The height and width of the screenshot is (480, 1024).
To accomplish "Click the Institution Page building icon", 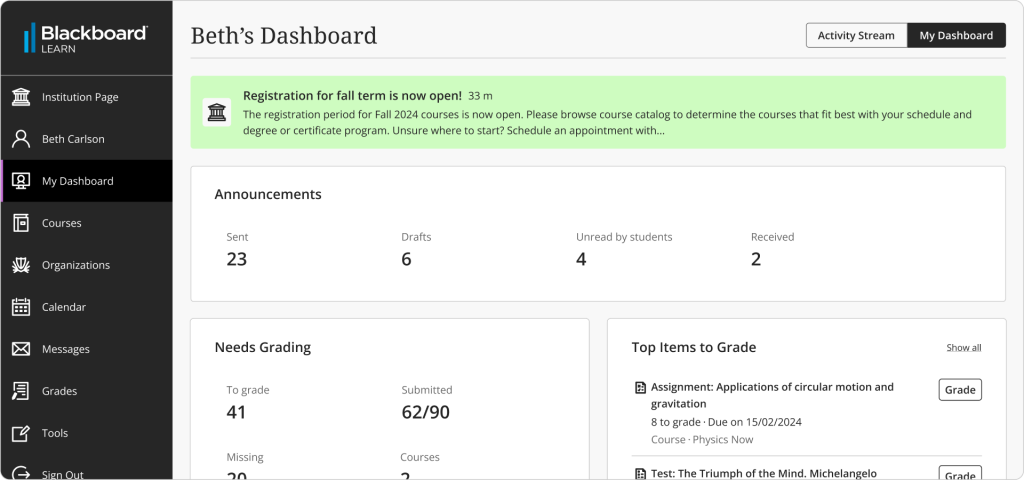I will tap(21, 97).
